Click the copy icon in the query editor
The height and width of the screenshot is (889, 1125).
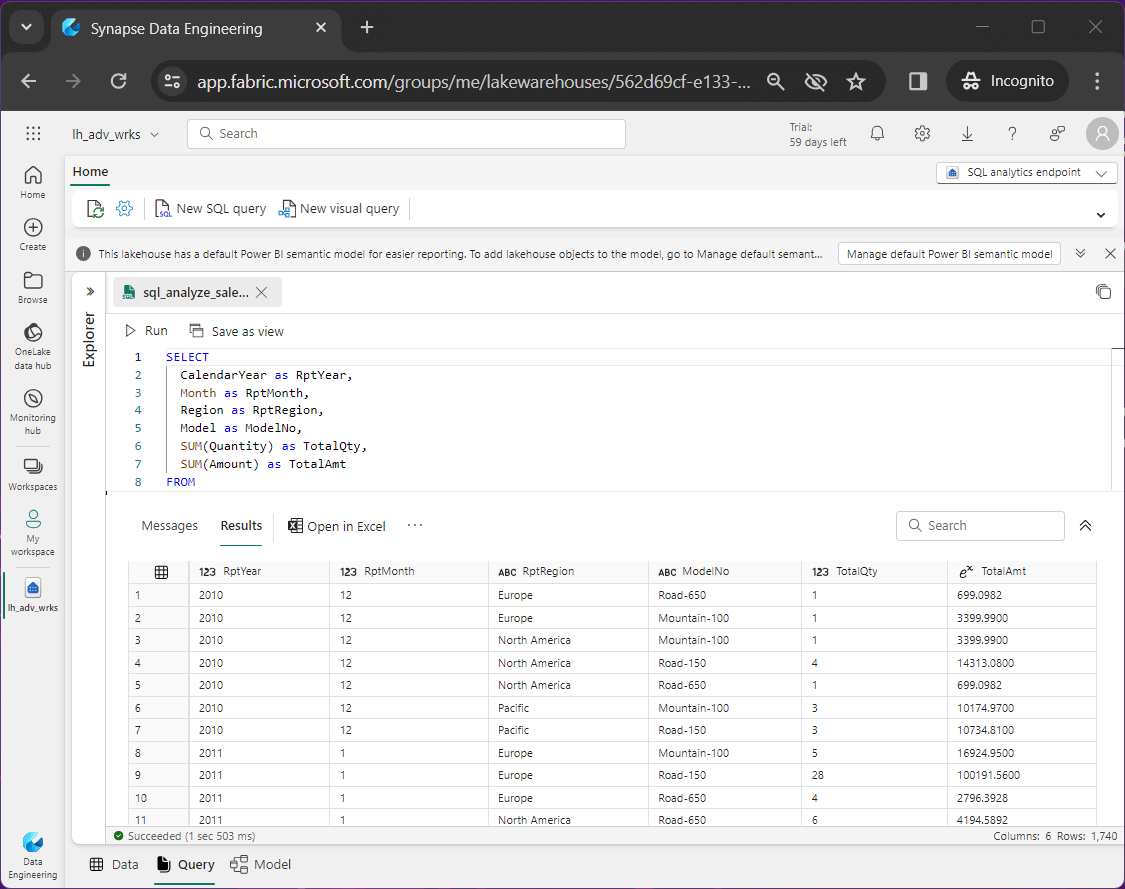[x=1103, y=292]
